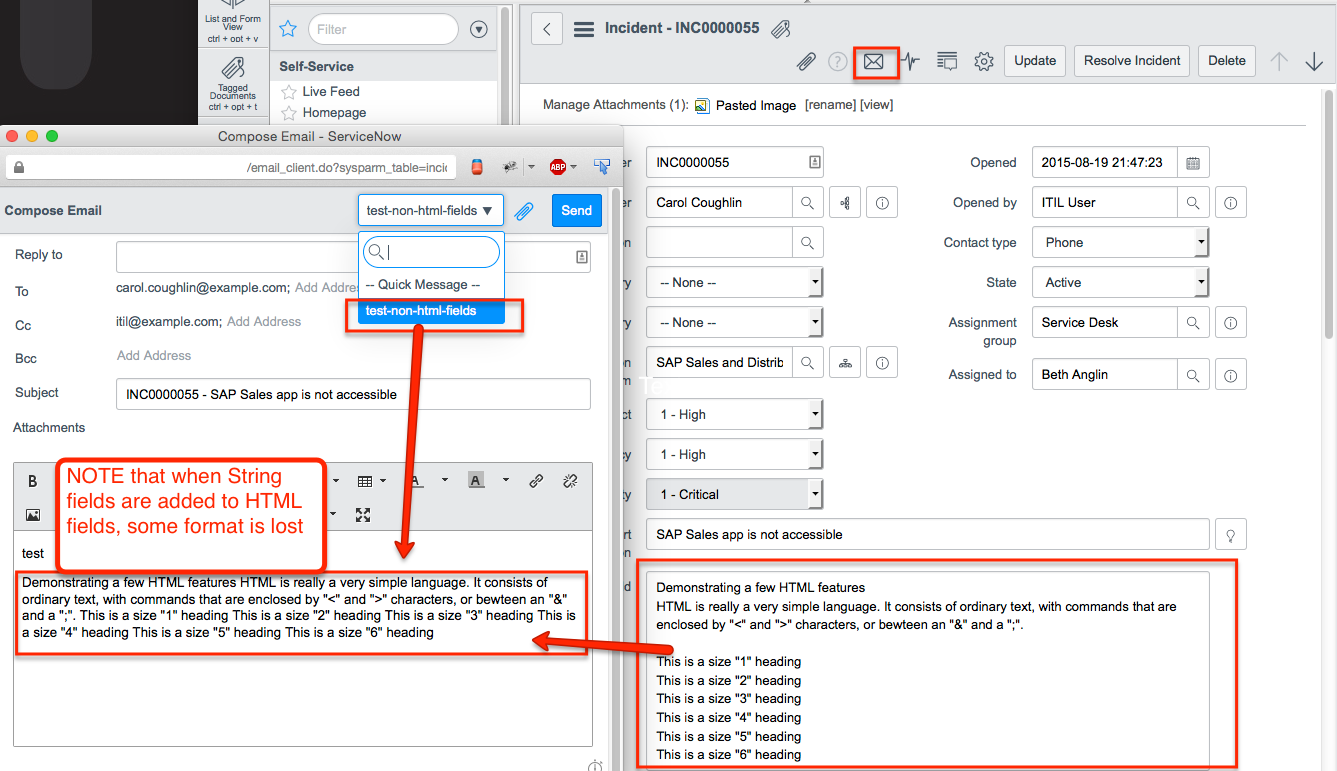Click the rename link for the Pasted Image attachment

tap(830, 104)
